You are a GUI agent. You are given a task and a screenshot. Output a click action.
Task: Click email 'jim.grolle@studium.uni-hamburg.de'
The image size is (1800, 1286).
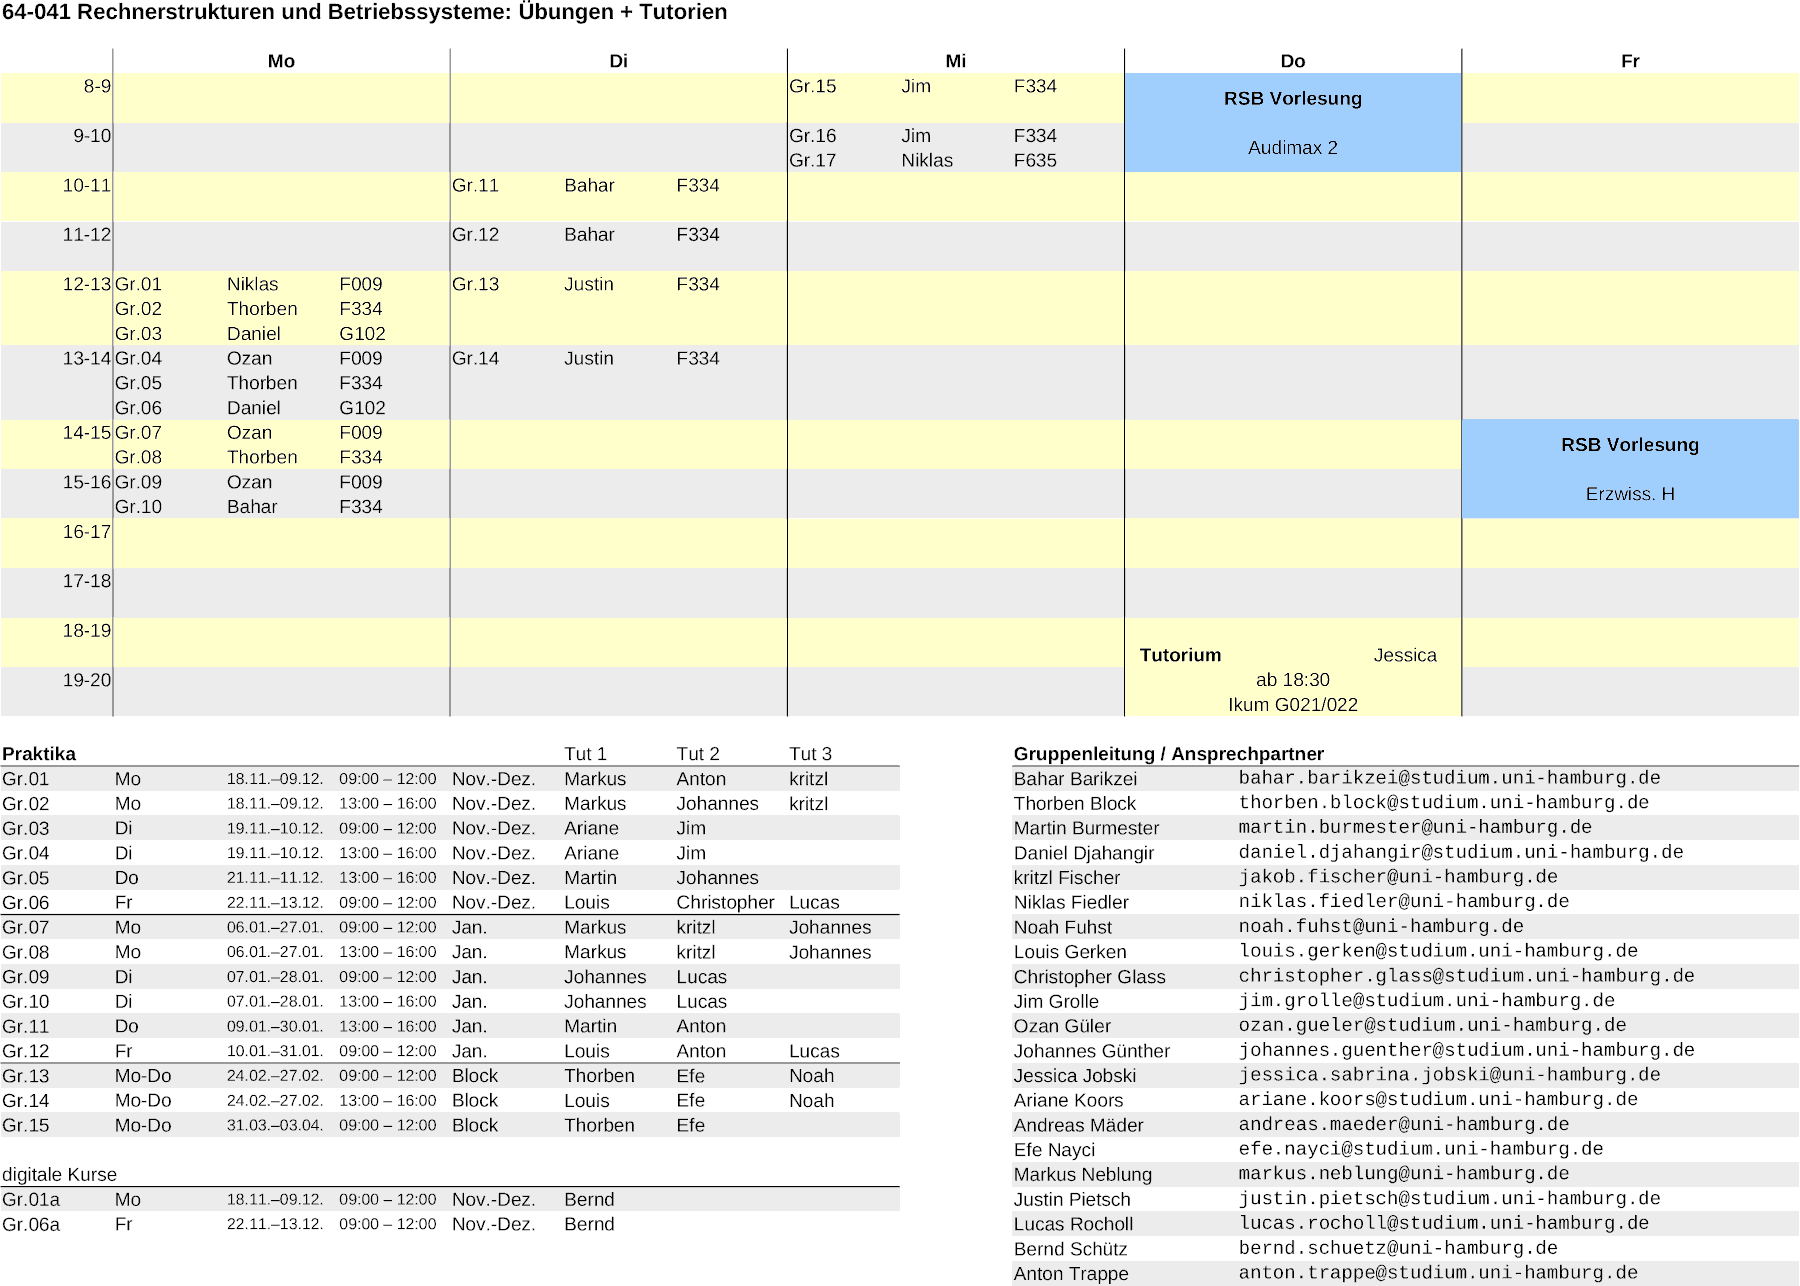[1426, 1001]
